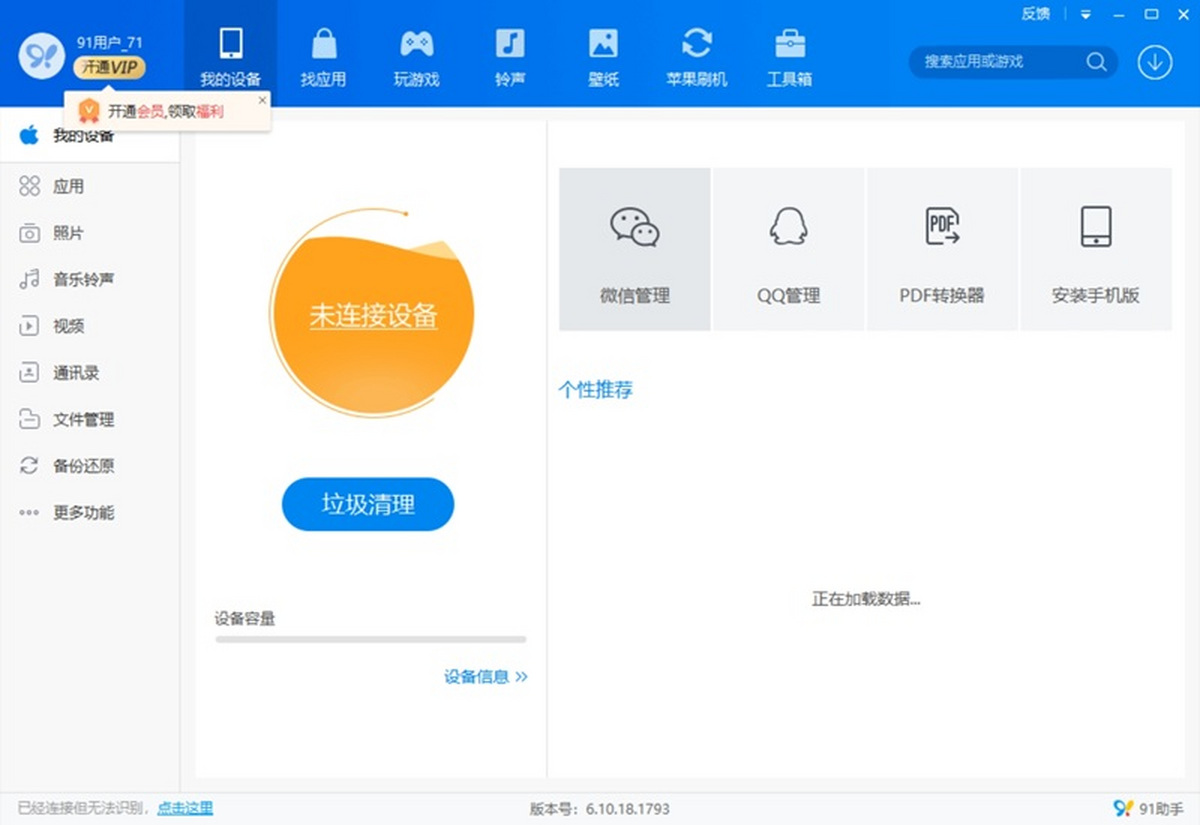The height and width of the screenshot is (825, 1200).
Task: Switch to the 铃声 ringtone tab
Action: pyautogui.click(x=510, y=55)
